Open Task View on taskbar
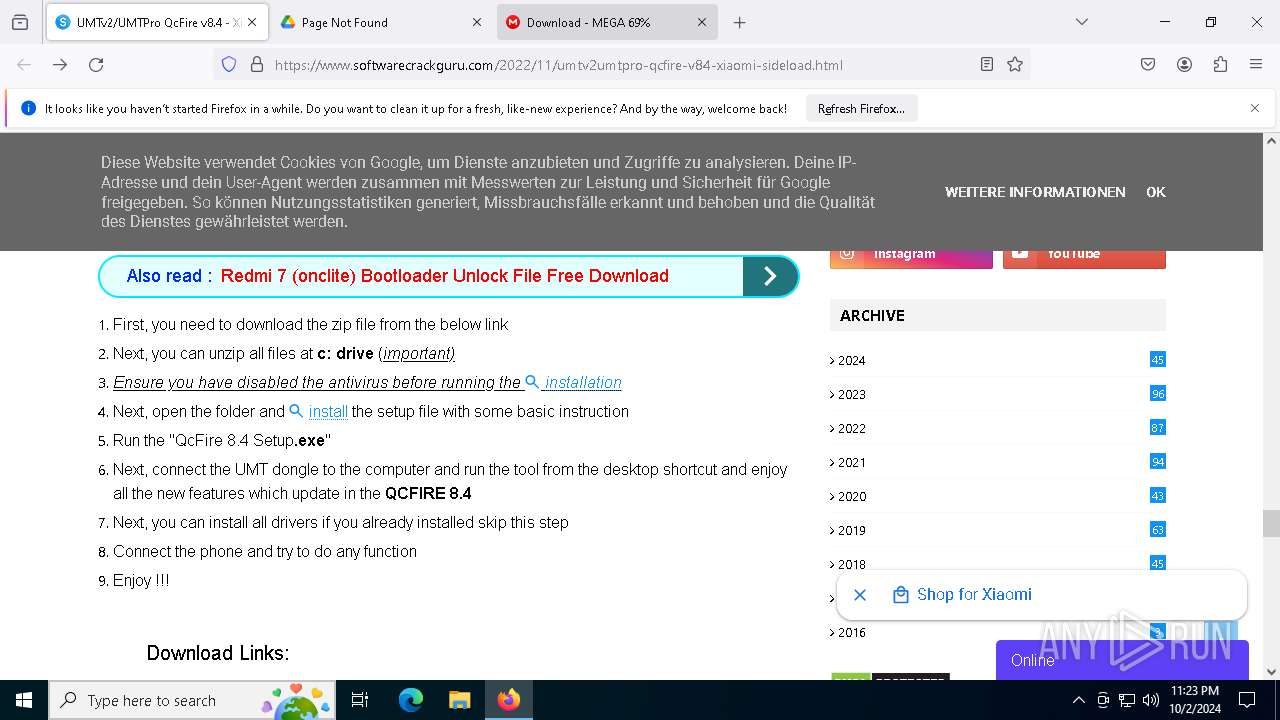Viewport: 1280px width, 720px height. tap(360, 700)
